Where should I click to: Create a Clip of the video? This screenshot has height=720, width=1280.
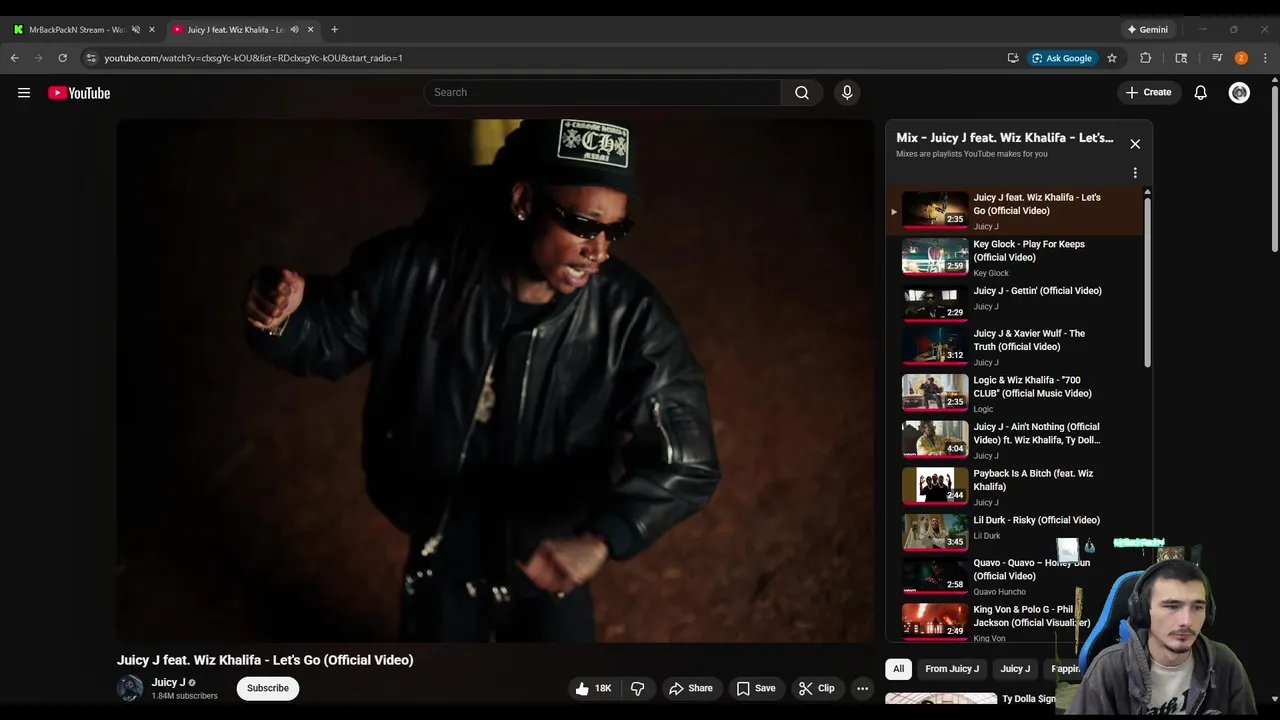click(x=816, y=688)
